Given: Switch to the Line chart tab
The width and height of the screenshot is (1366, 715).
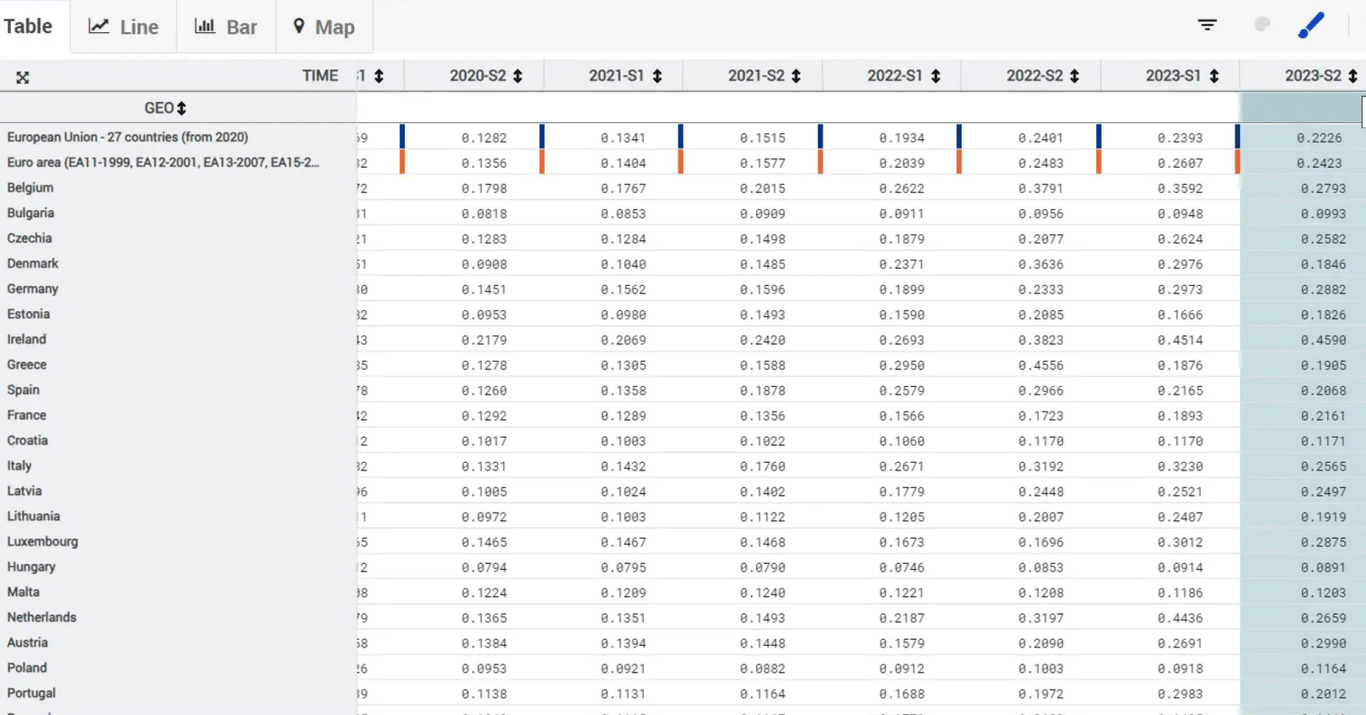Looking at the screenshot, I should click(123, 27).
